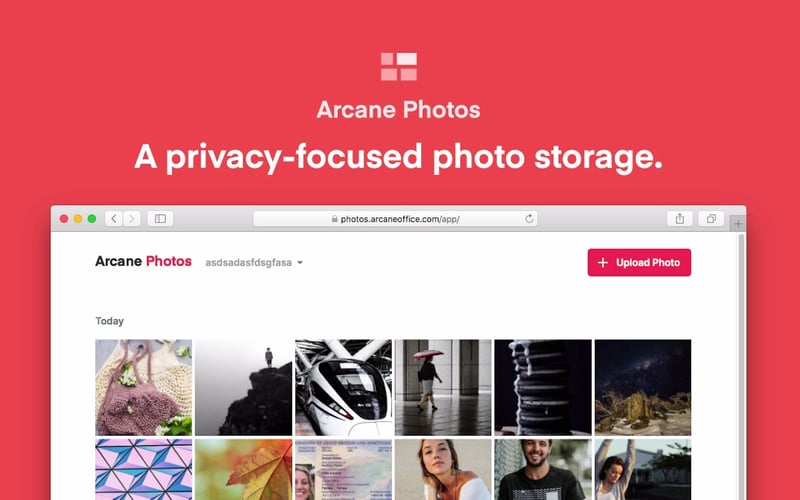Click the Arcane Photos grid logo

tap(398, 66)
